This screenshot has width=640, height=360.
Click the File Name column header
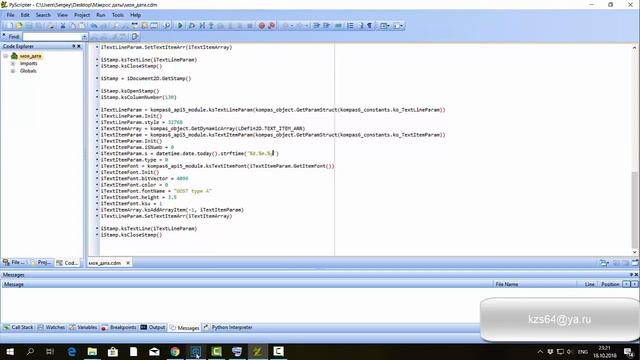pos(534,284)
